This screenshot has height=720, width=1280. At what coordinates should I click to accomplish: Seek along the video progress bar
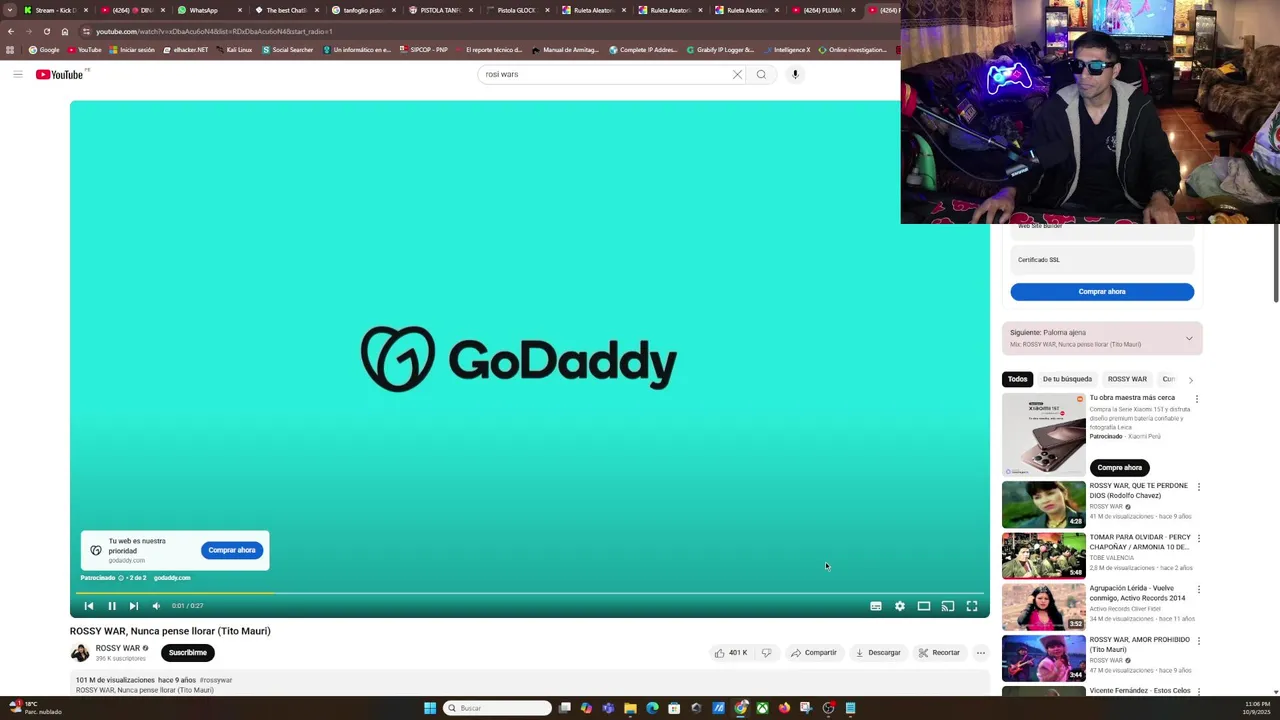530,593
